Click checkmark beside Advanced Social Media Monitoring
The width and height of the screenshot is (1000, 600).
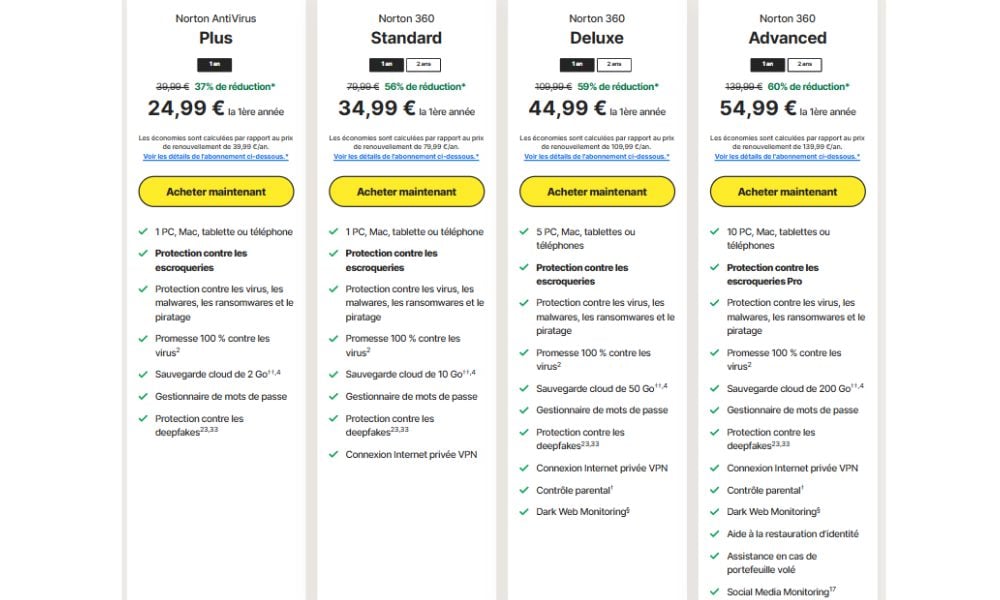pyautogui.click(x=715, y=592)
